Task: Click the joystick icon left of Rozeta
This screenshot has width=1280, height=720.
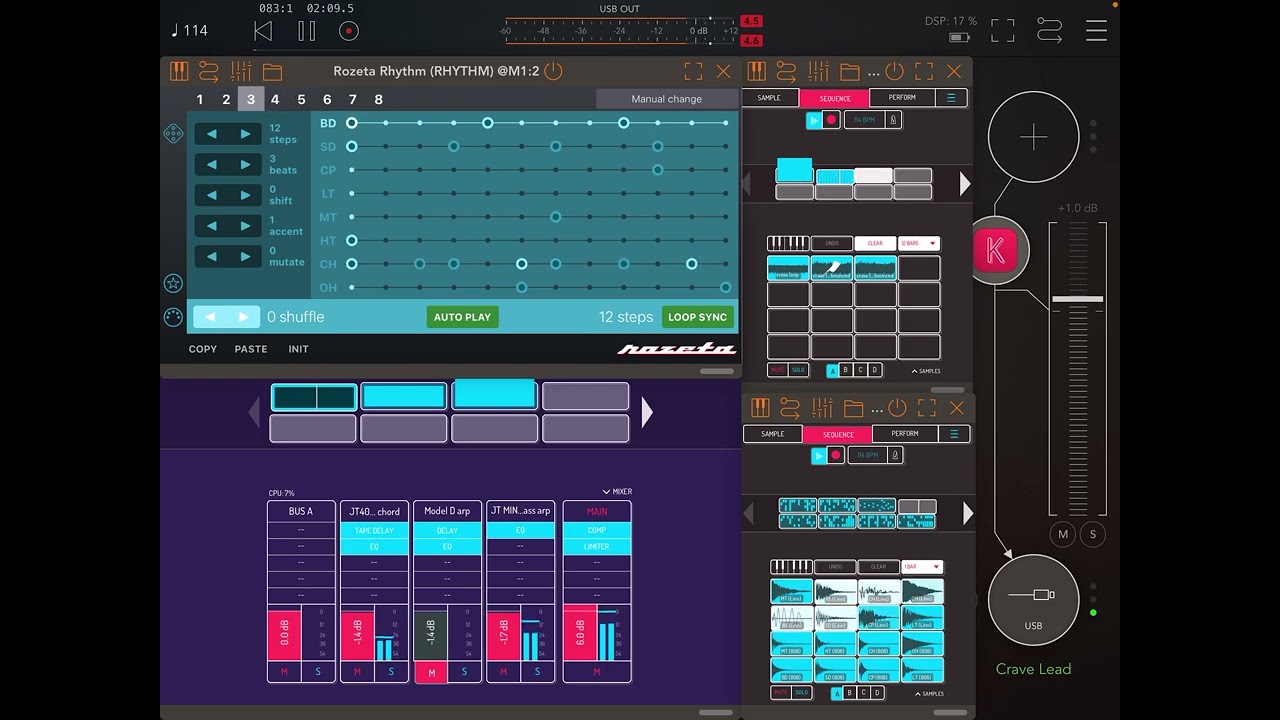Action: pos(173,133)
